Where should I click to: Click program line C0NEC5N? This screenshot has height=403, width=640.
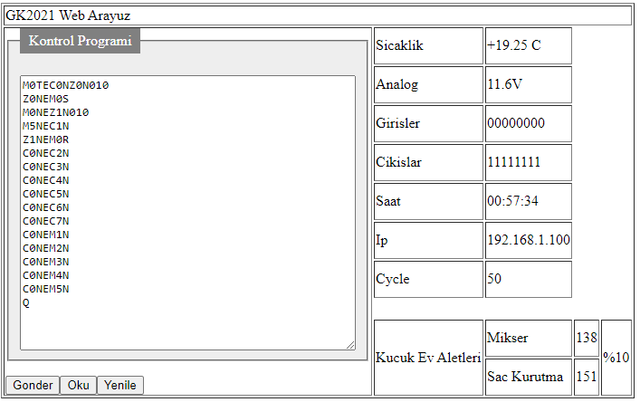coord(46,194)
